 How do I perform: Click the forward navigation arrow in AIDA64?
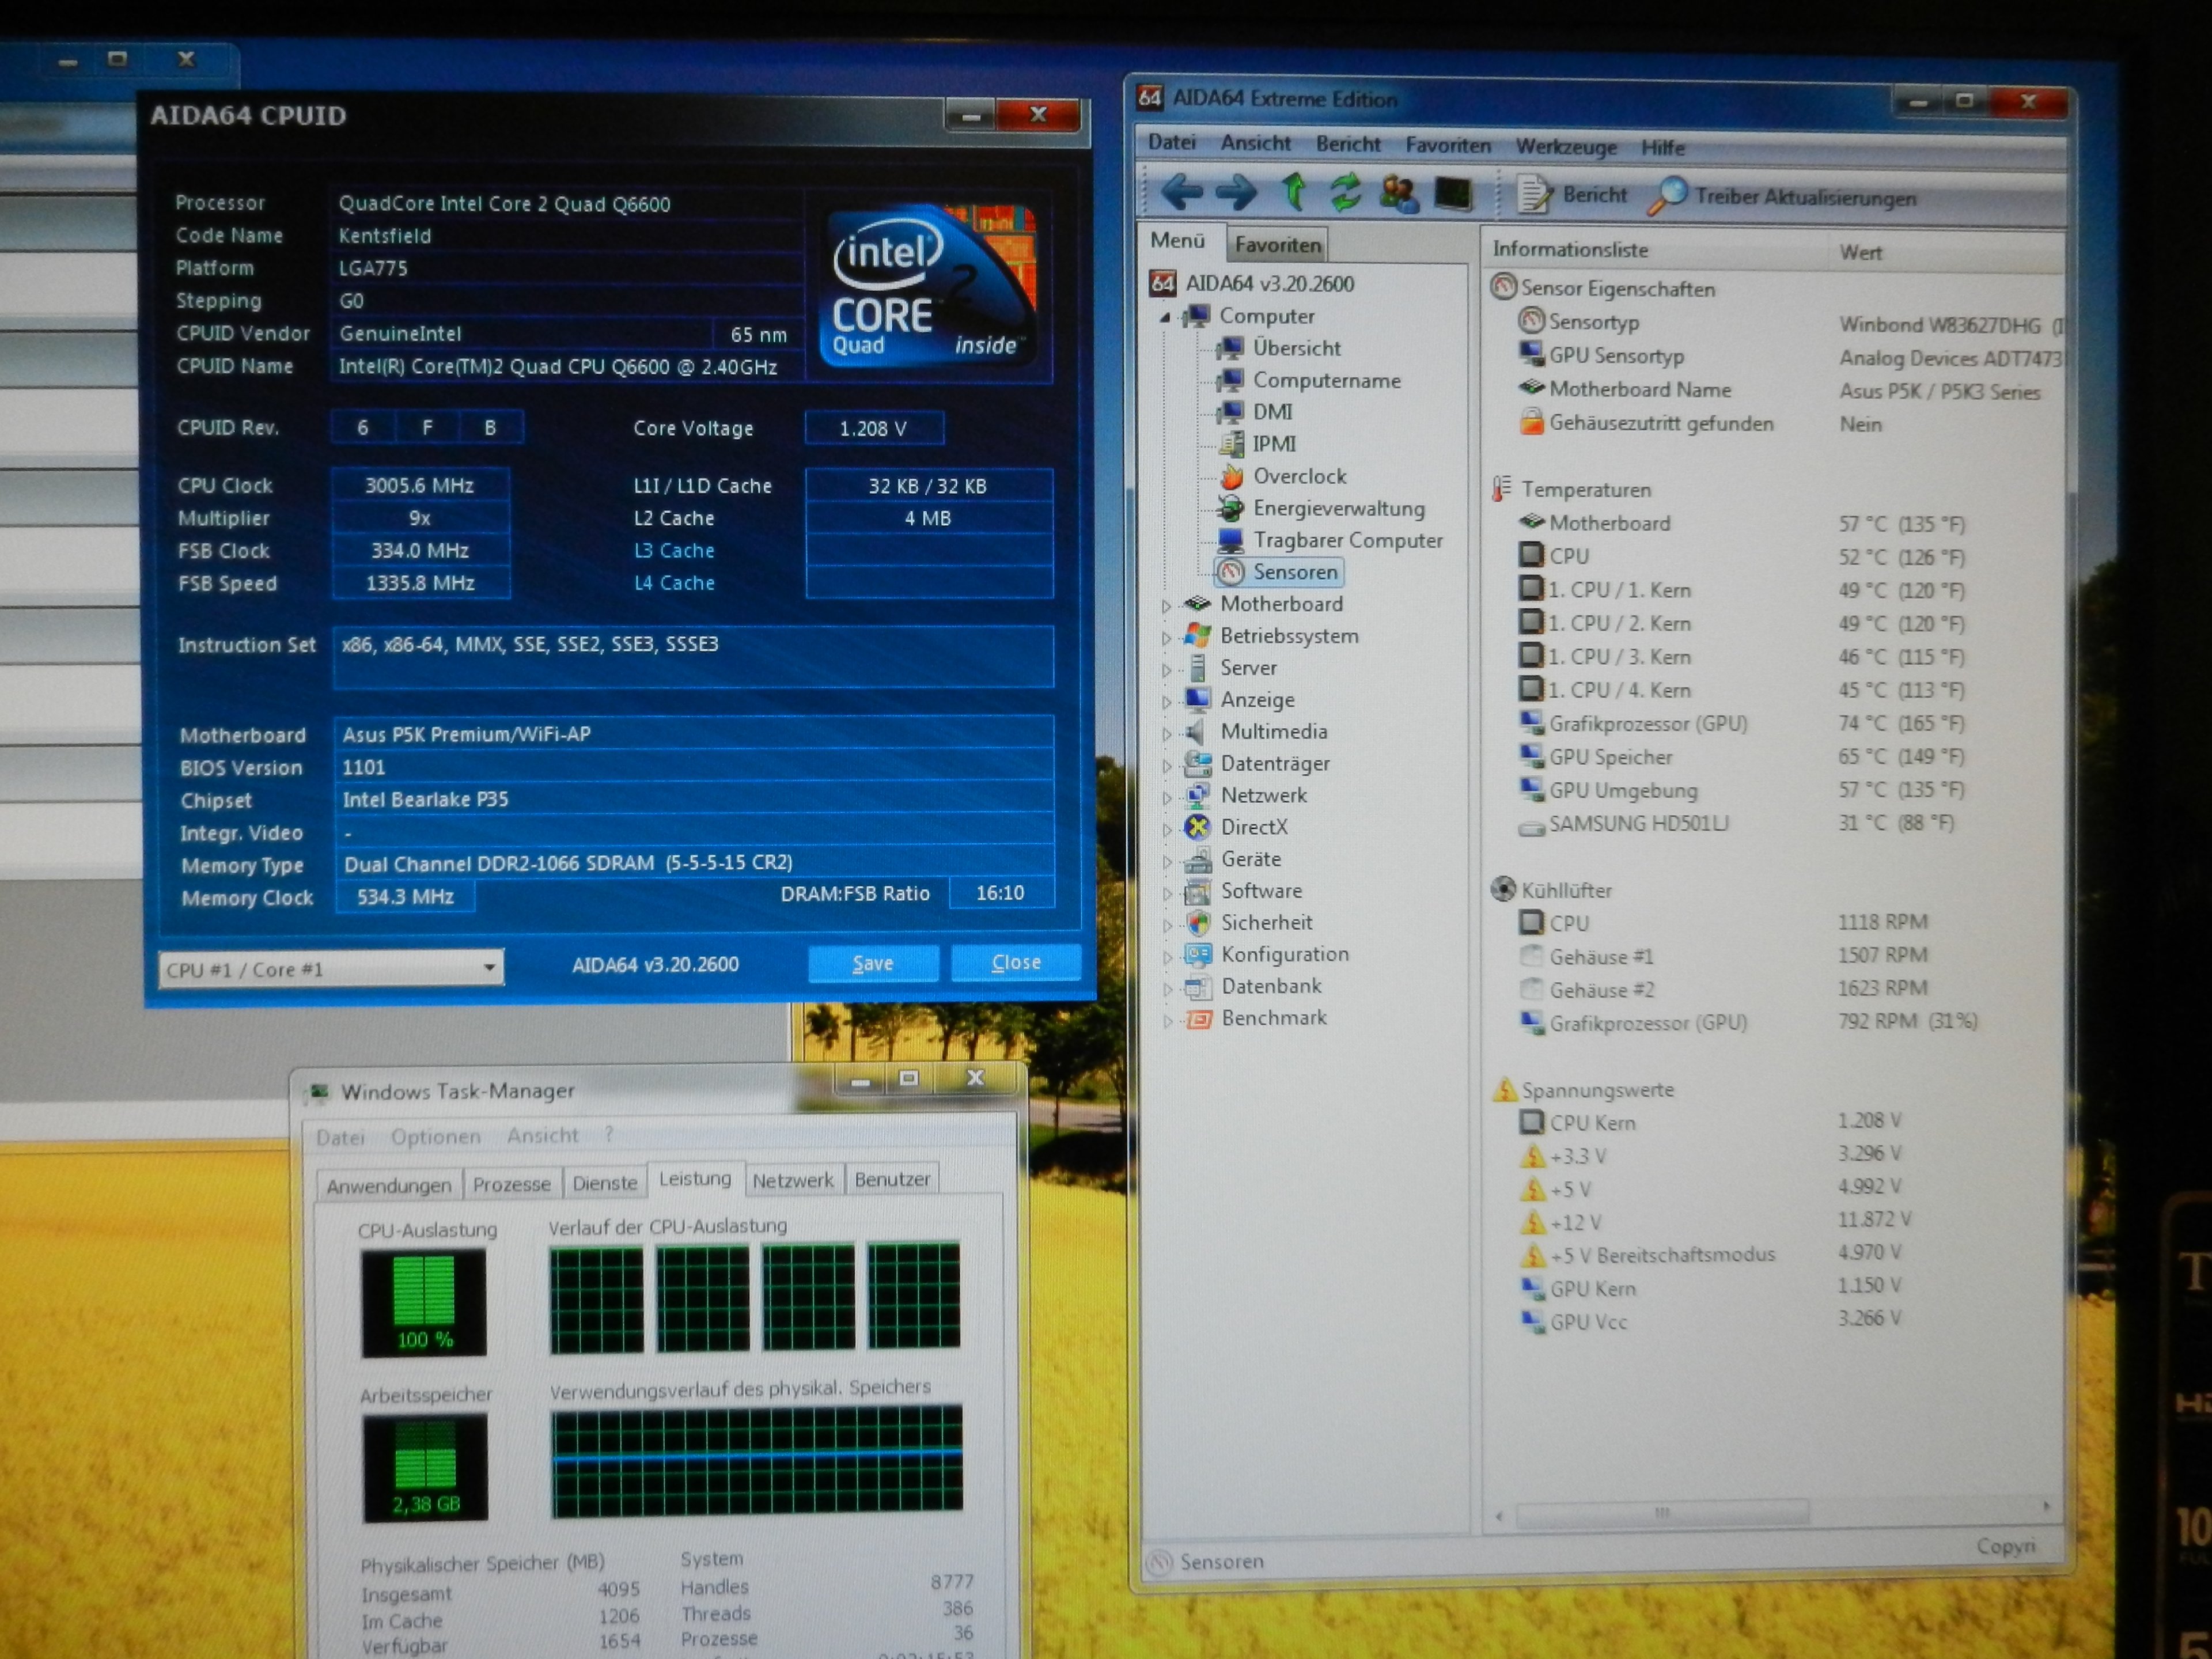tap(1237, 193)
